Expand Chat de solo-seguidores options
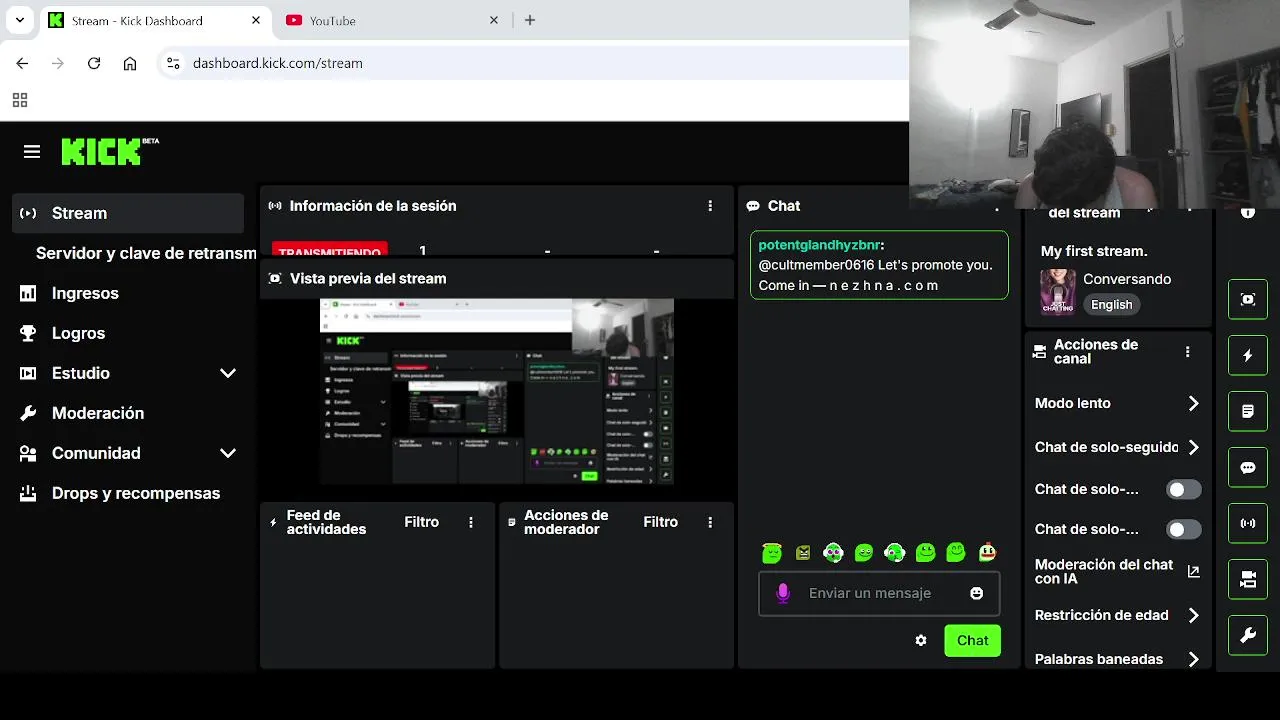 coord(1193,447)
